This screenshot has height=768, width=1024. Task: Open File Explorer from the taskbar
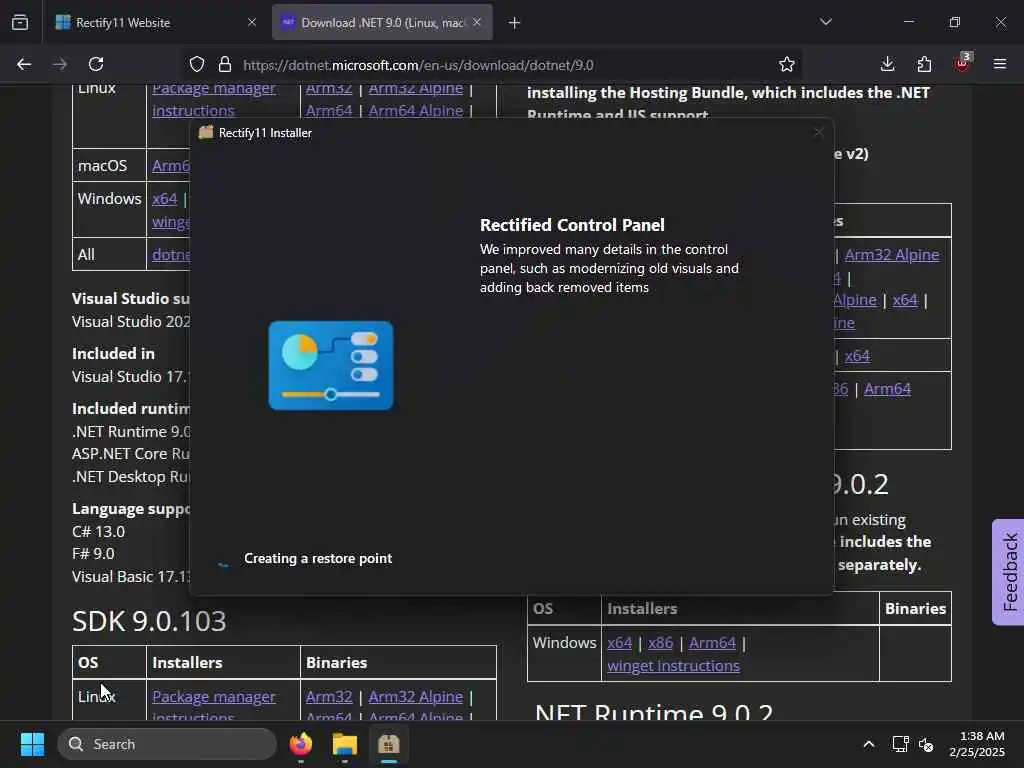click(x=344, y=744)
